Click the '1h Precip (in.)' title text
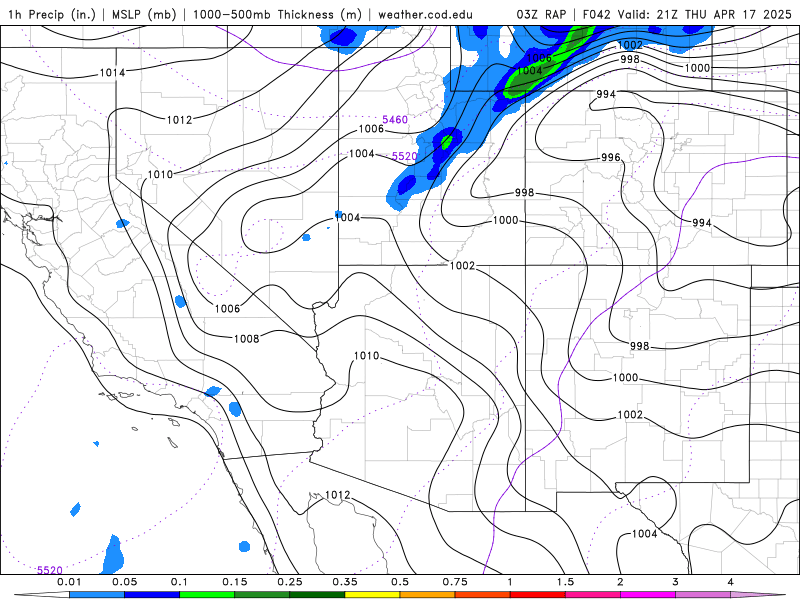The height and width of the screenshot is (600, 800). tap(52, 14)
